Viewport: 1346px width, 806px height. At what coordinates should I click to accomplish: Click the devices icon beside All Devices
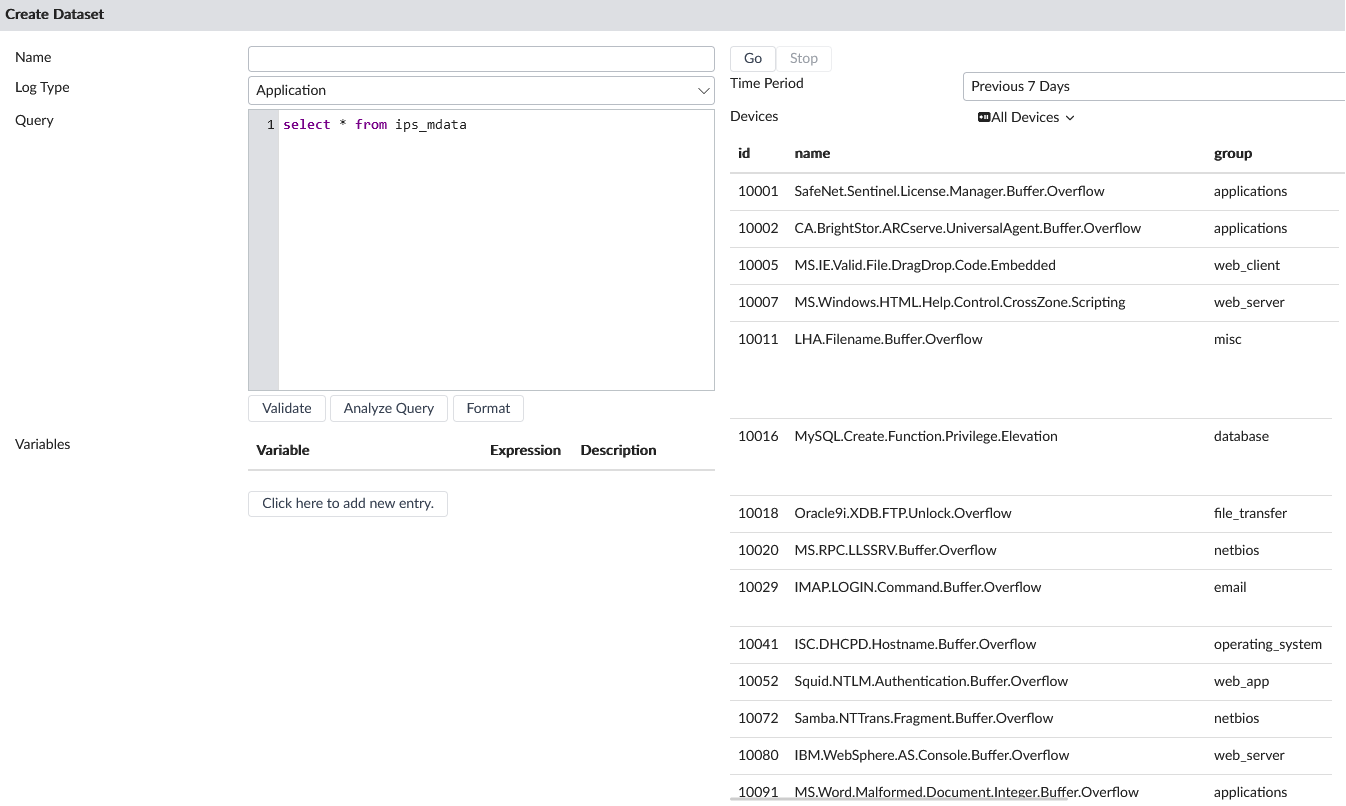point(984,117)
